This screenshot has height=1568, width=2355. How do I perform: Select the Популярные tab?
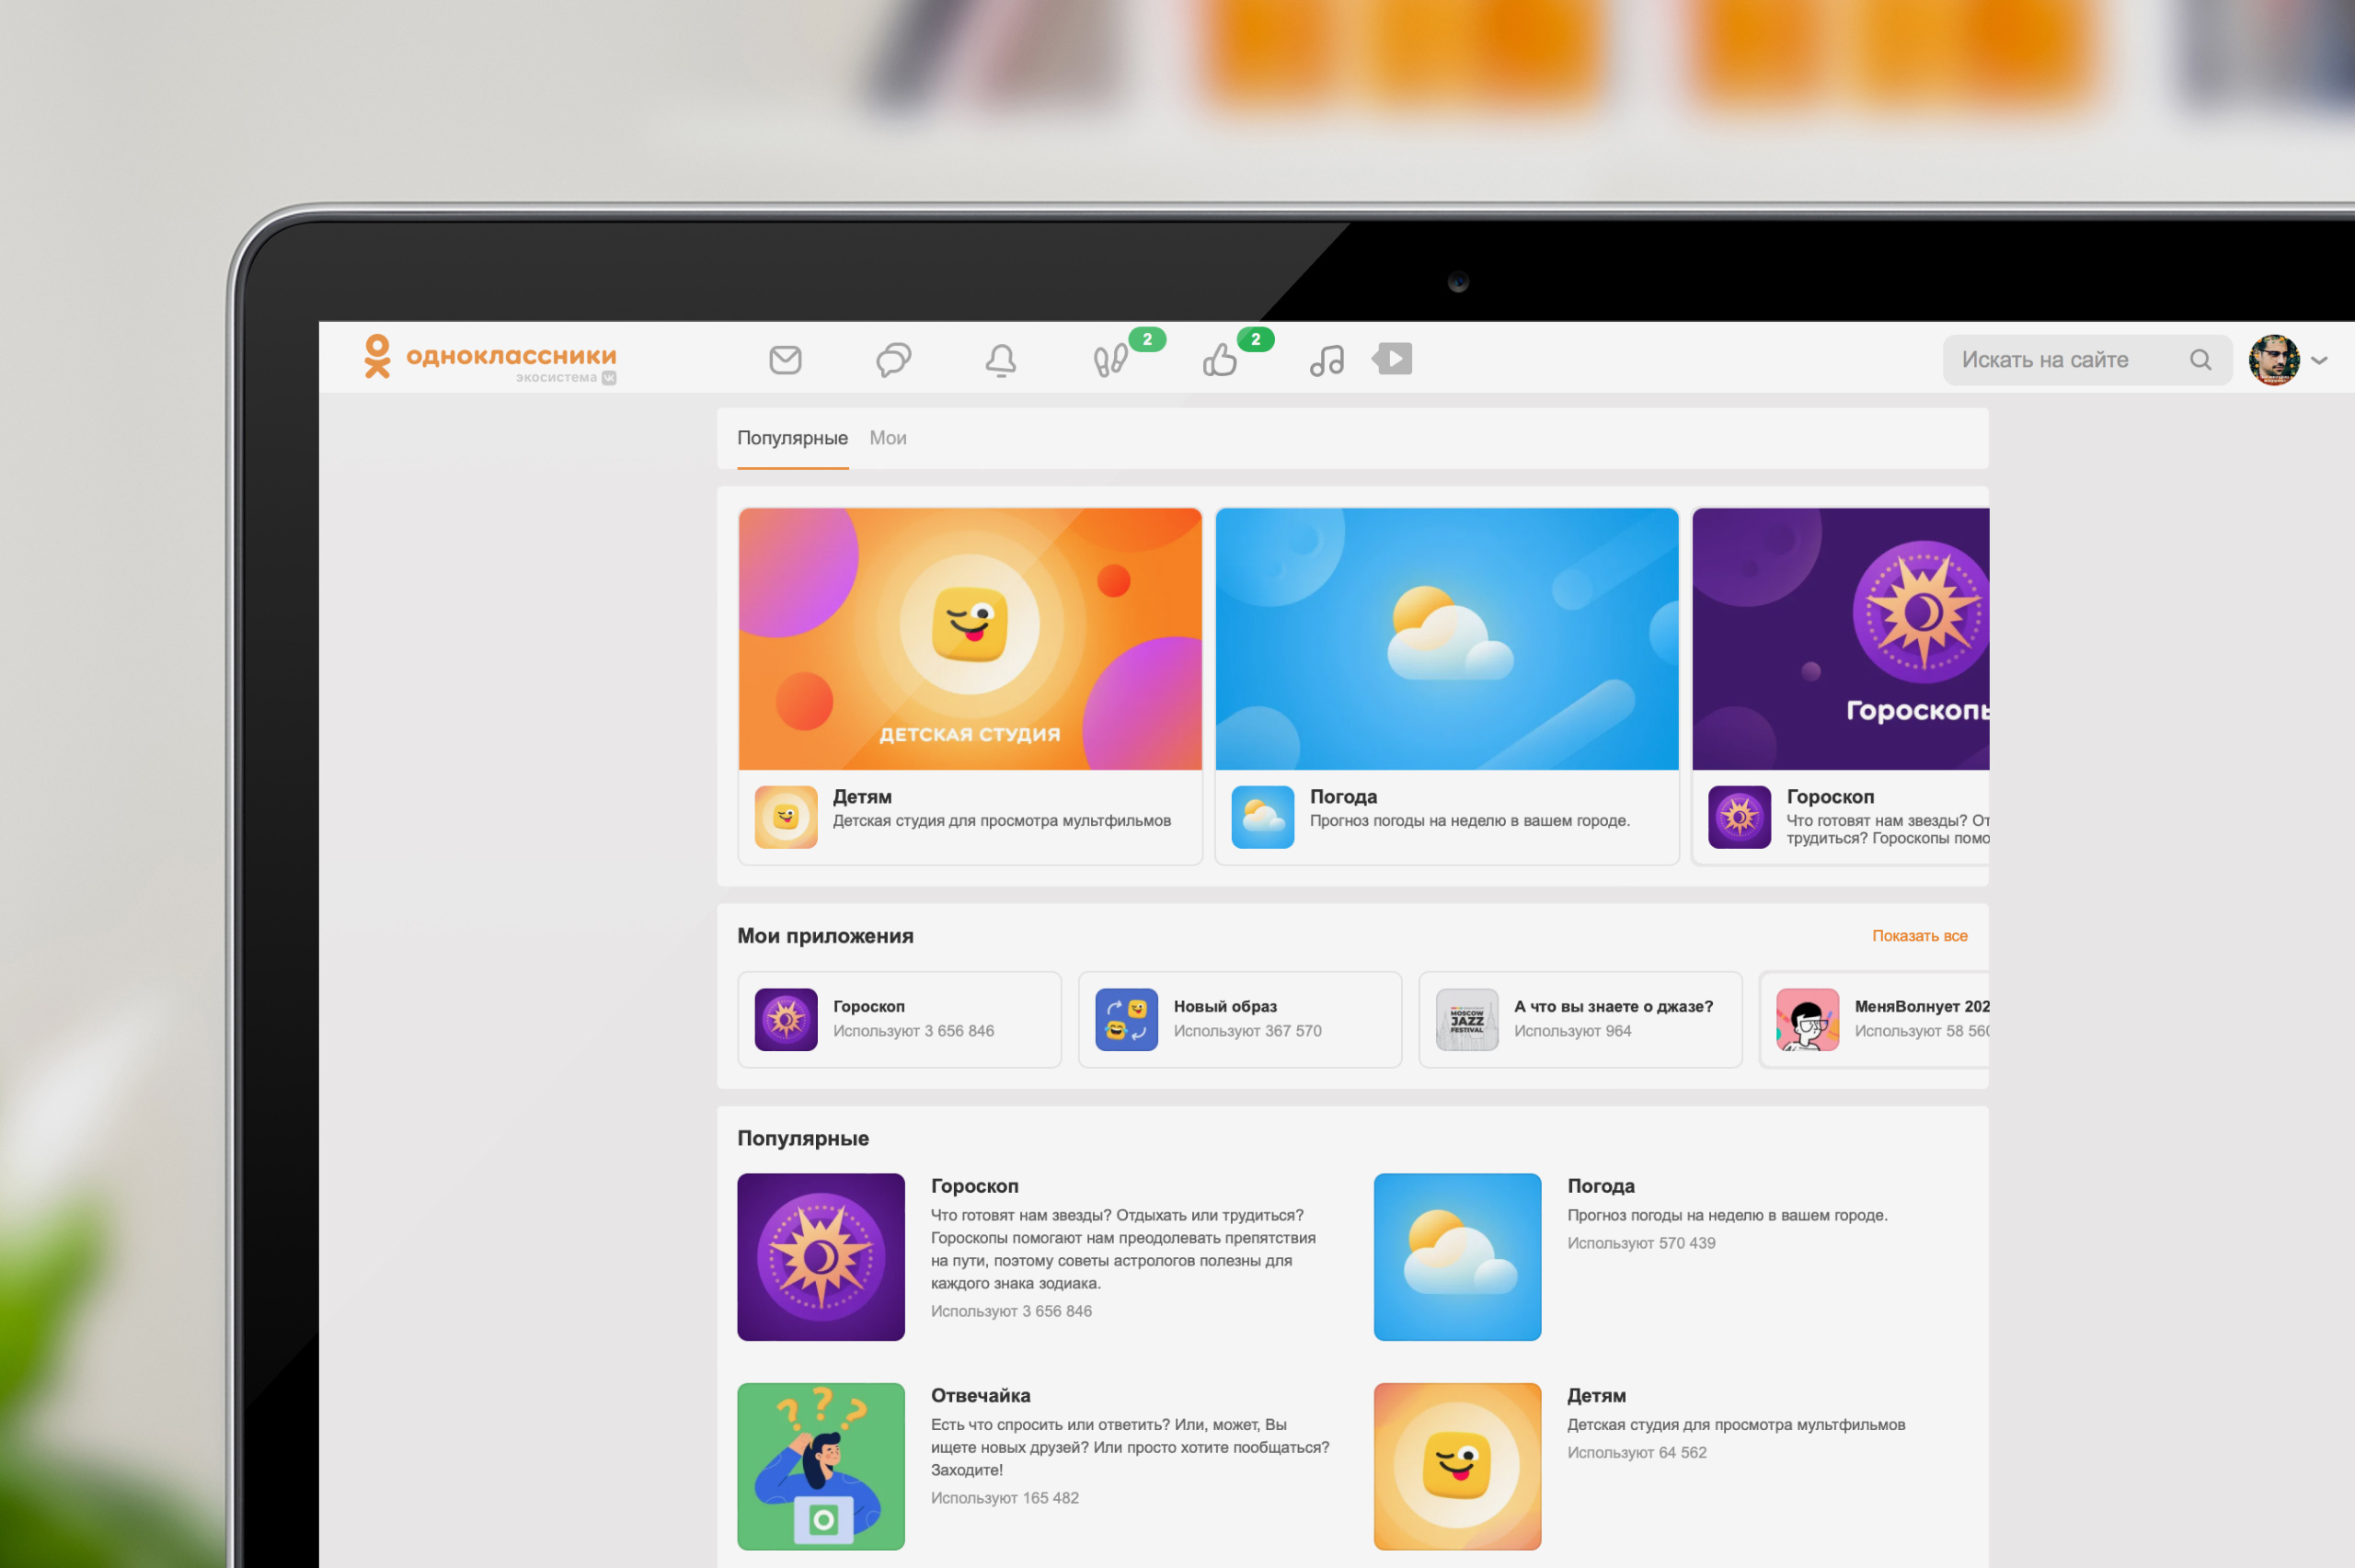(x=792, y=438)
